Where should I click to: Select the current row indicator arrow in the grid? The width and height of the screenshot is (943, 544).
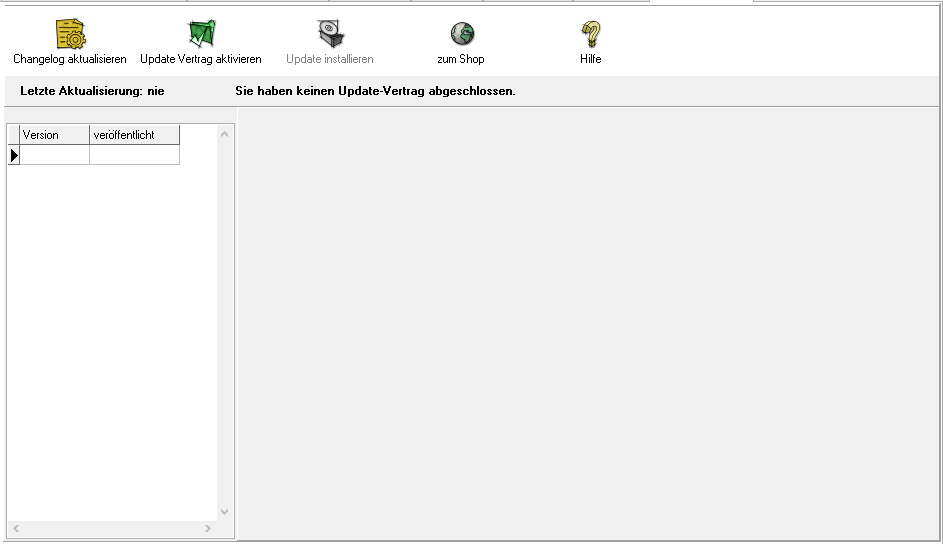pos(14,155)
